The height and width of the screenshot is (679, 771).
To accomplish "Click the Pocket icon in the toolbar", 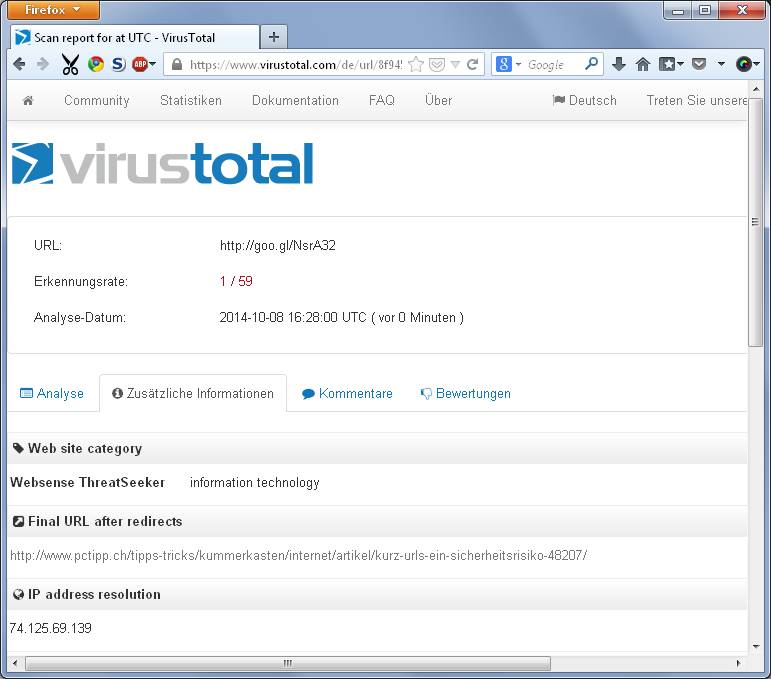I will [699, 64].
